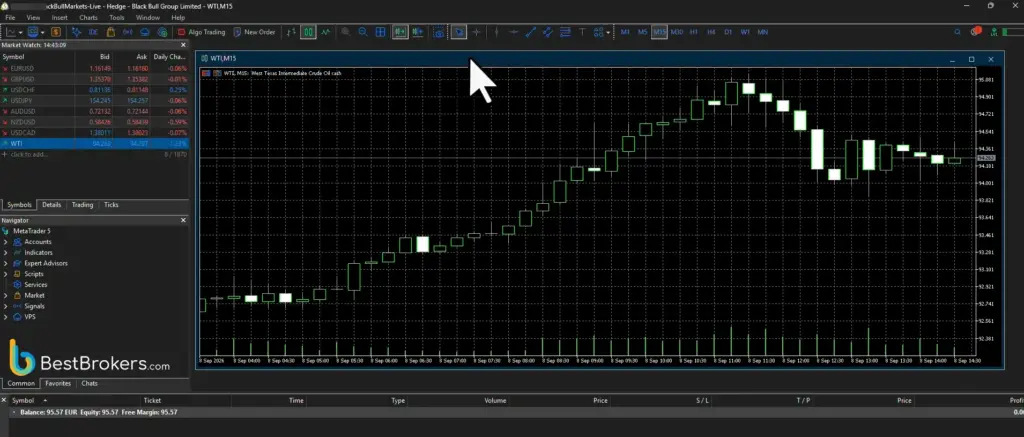Toggle Algo Trading button

201,32
